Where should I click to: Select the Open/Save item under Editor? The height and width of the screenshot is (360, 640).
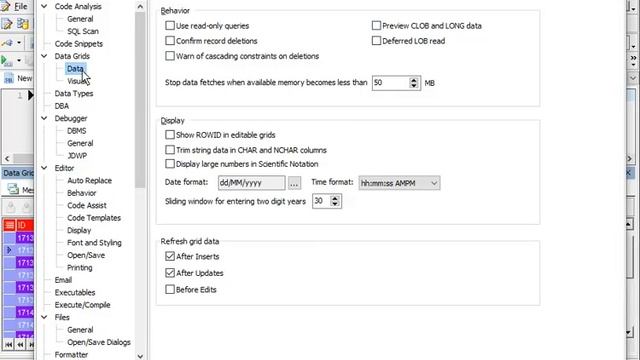click(x=86, y=255)
